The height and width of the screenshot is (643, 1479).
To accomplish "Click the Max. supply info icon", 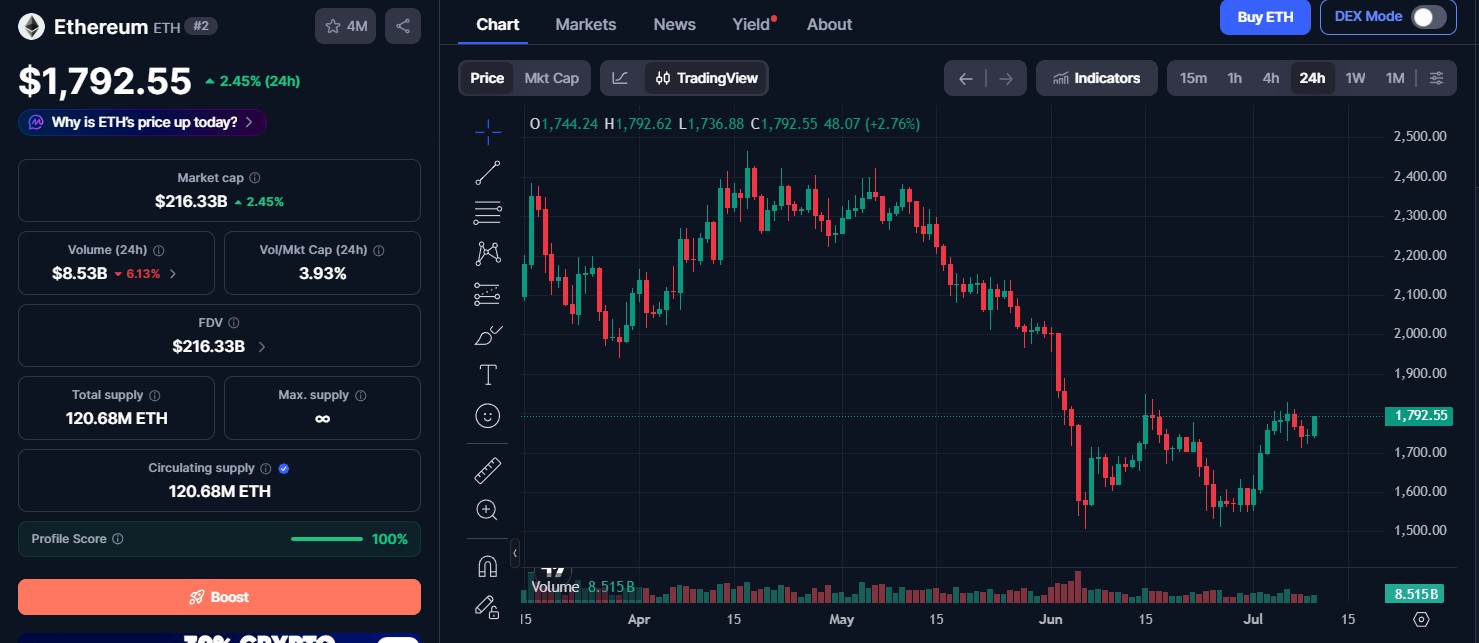I will pyautogui.click(x=361, y=396).
